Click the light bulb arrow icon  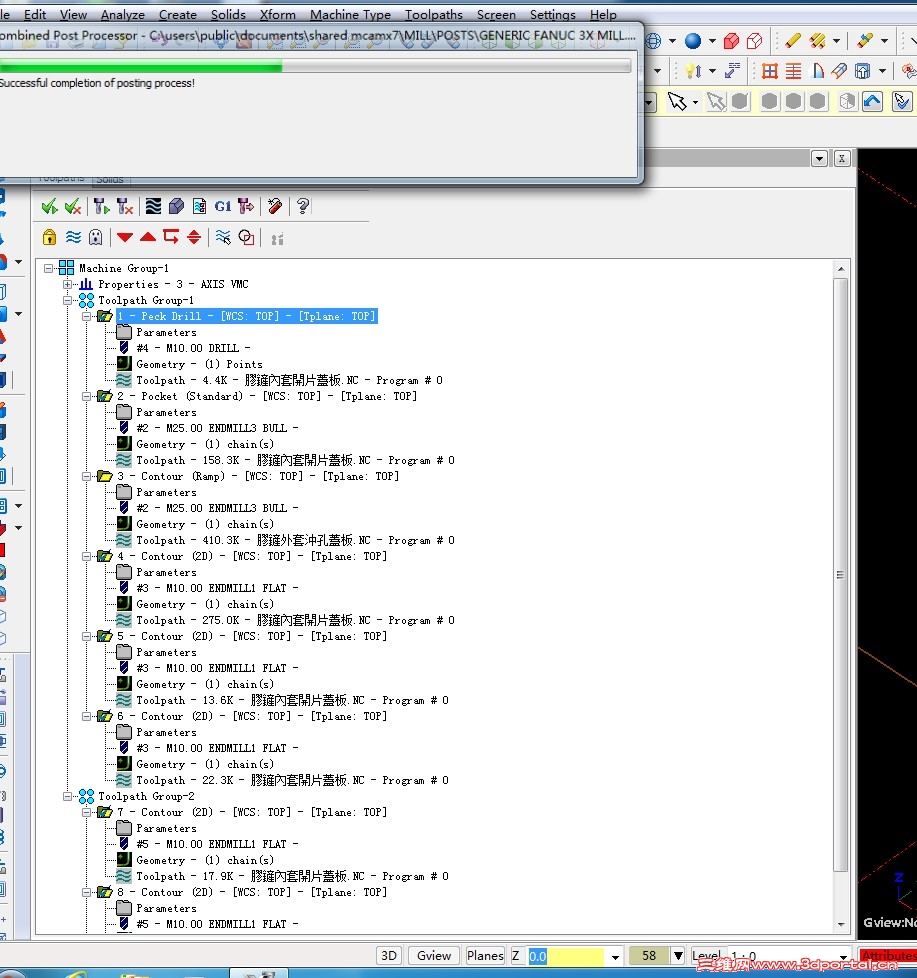coord(694,71)
